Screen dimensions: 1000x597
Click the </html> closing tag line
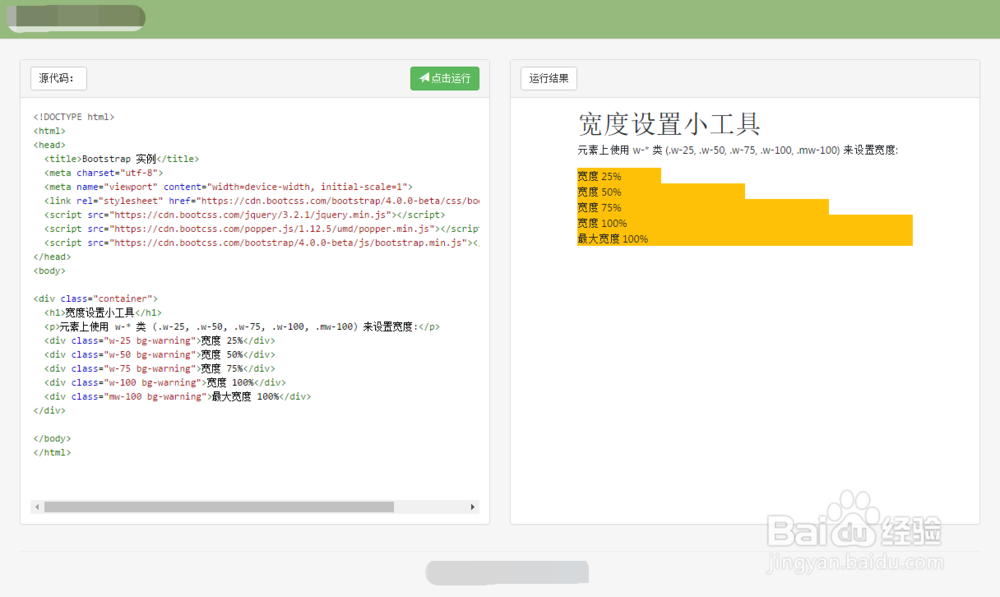click(52, 453)
